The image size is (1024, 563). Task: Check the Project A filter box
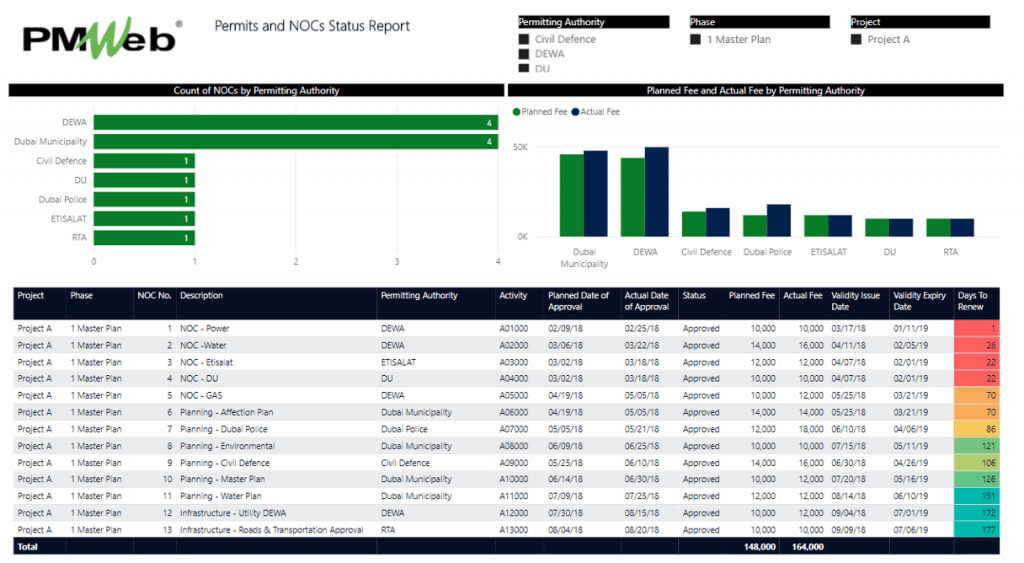pyautogui.click(x=856, y=39)
